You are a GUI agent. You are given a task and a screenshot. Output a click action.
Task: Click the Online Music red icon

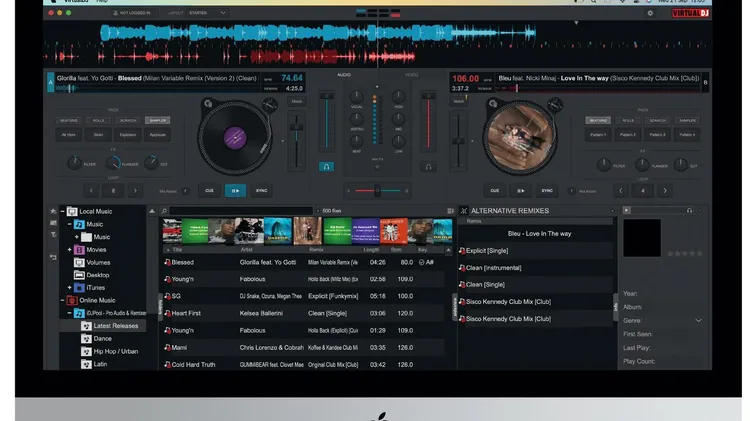(72, 300)
